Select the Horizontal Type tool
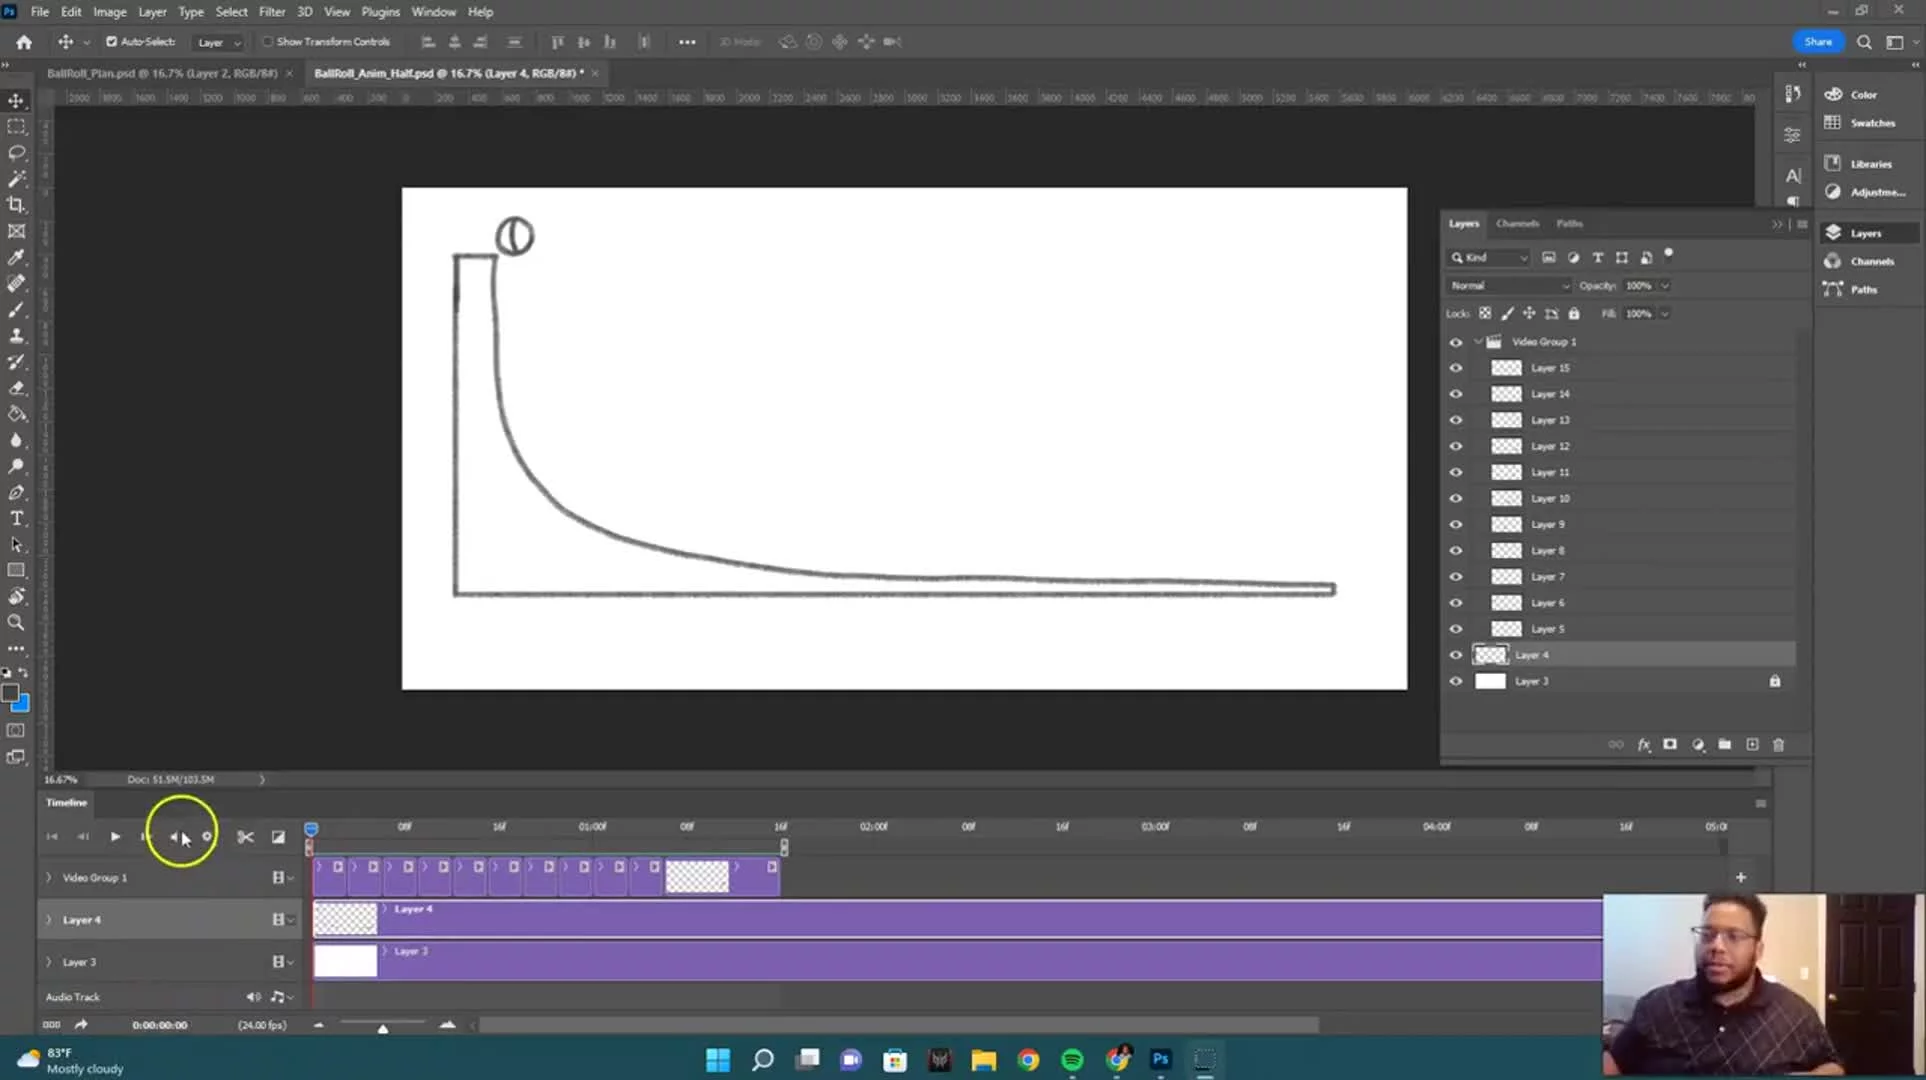This screenshot has width=1926, height=1080. pyautogui.click(x=16, y=518)
